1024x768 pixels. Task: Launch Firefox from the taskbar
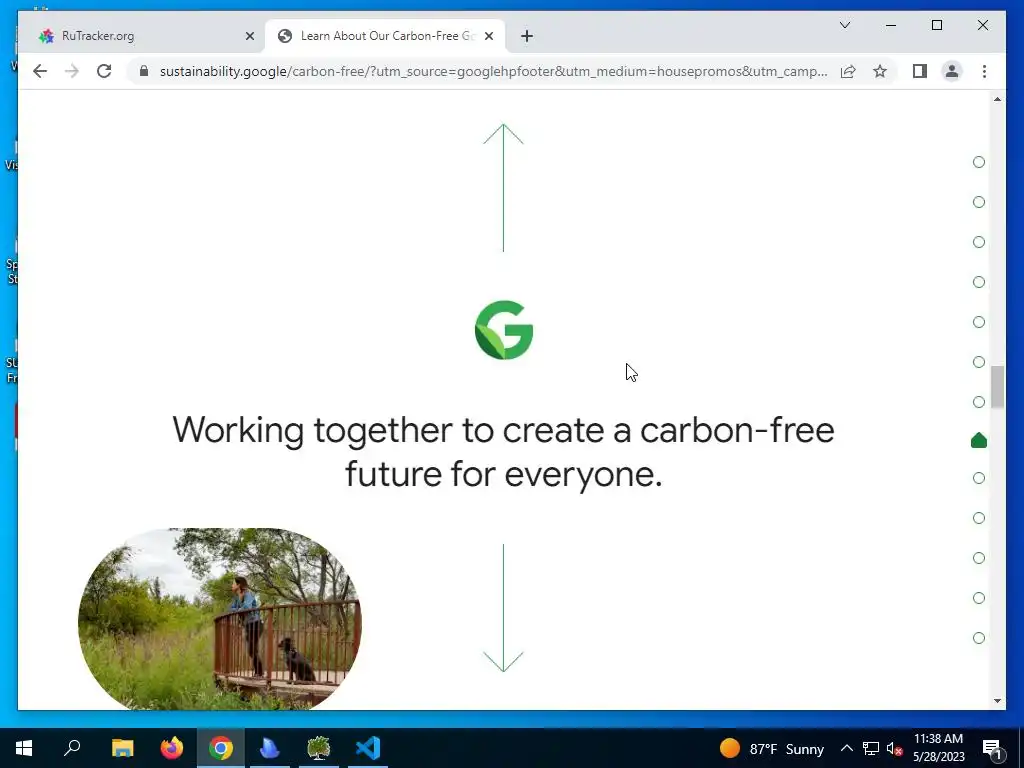(x=172, y=748)
